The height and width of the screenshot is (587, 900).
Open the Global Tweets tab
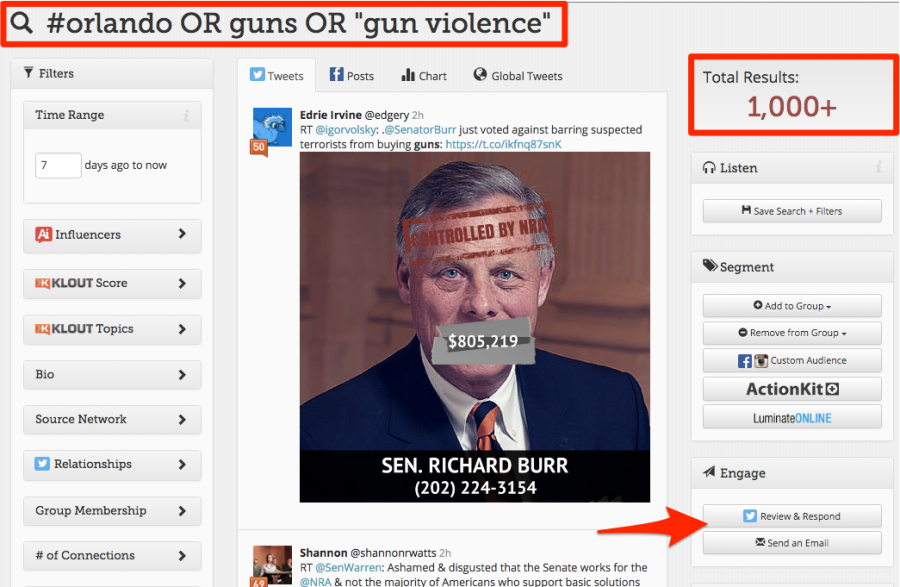[x=518, y=76]
